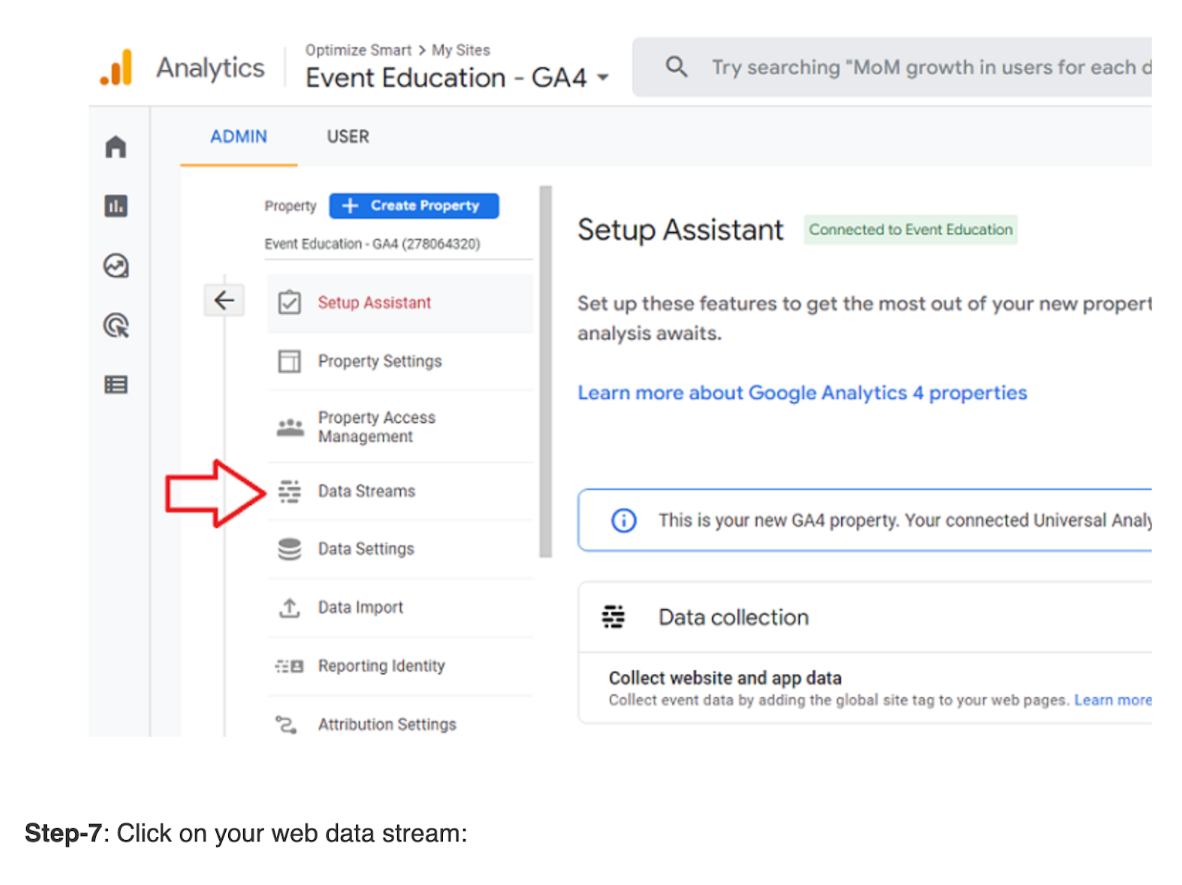This screenshot has width=1182, height=885.
Task: Open Learn more about Google Analytics 4 properties
Action: click(802, 393)
